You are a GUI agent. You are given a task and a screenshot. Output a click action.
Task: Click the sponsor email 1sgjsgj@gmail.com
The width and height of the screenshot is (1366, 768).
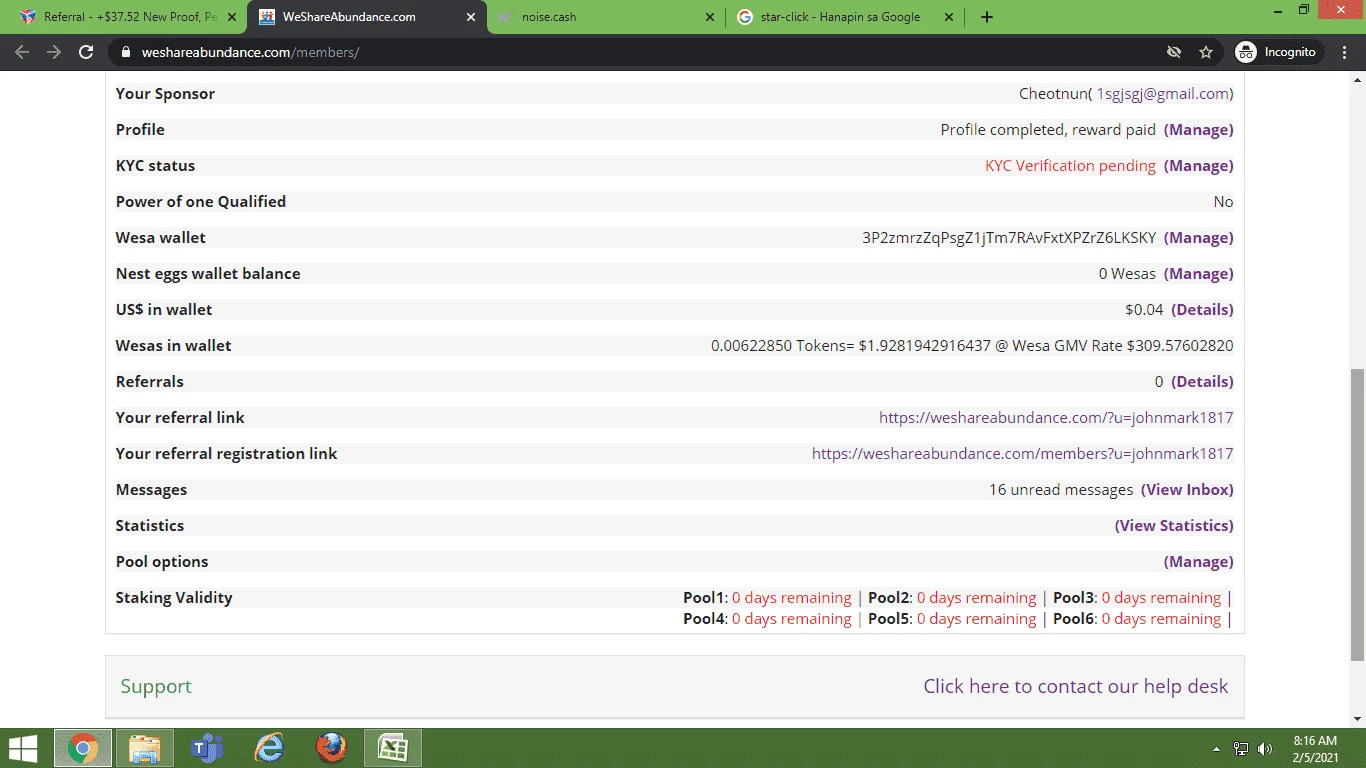coord(1163,93)
